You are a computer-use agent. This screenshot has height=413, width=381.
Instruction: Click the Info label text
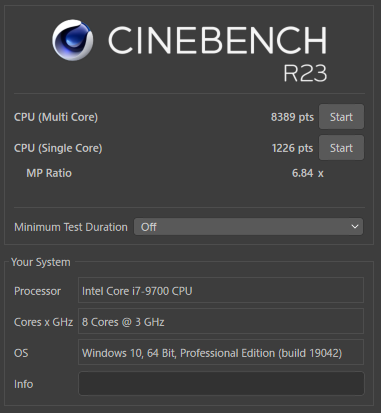click(x=23, y=384)
